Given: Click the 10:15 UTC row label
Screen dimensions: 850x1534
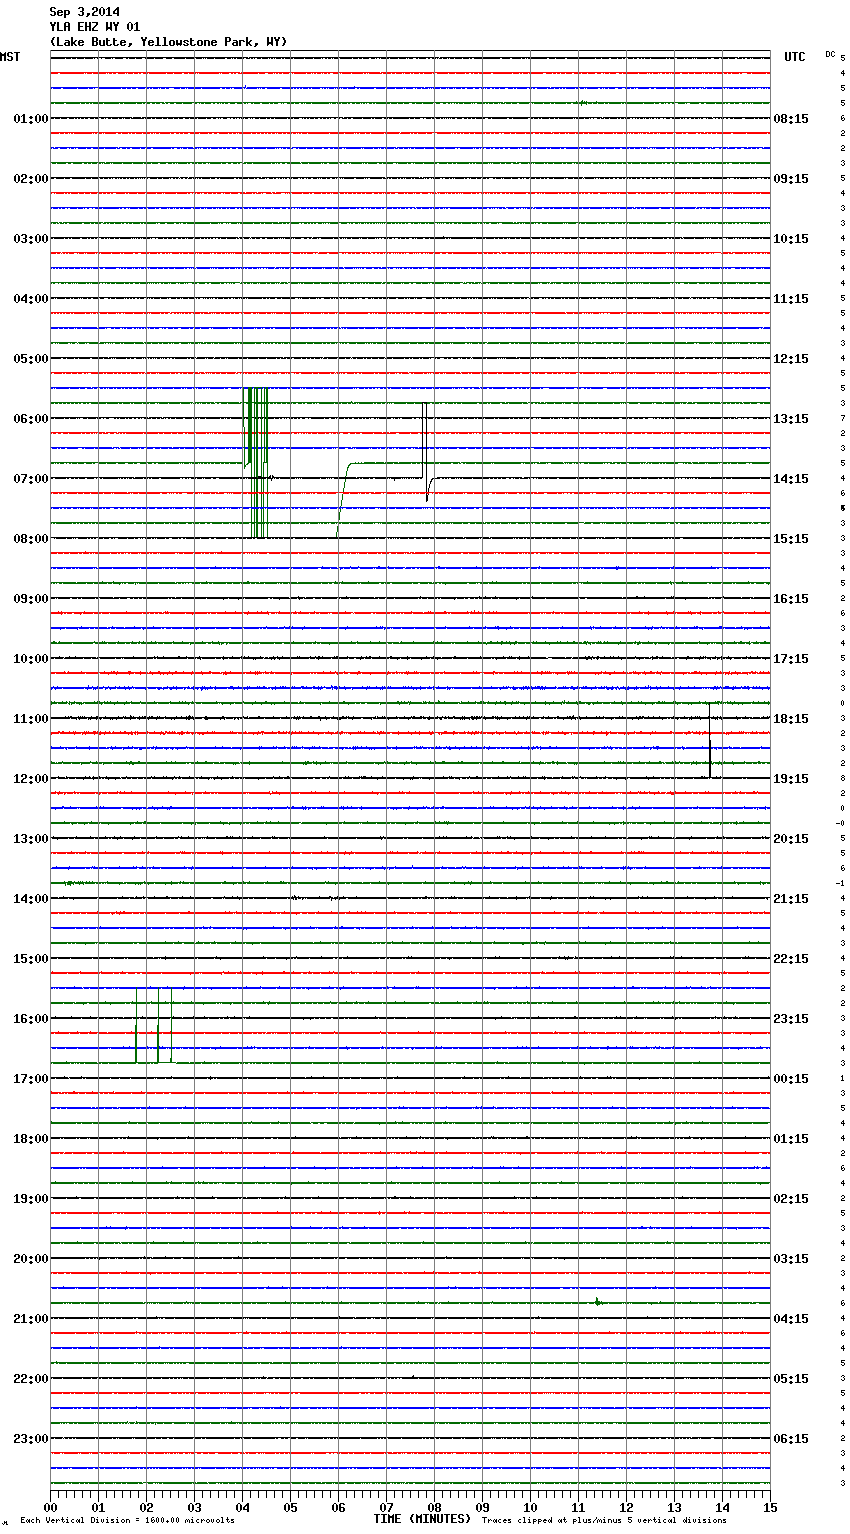Looking at the screenshot, I should click(x=791, y=239).
